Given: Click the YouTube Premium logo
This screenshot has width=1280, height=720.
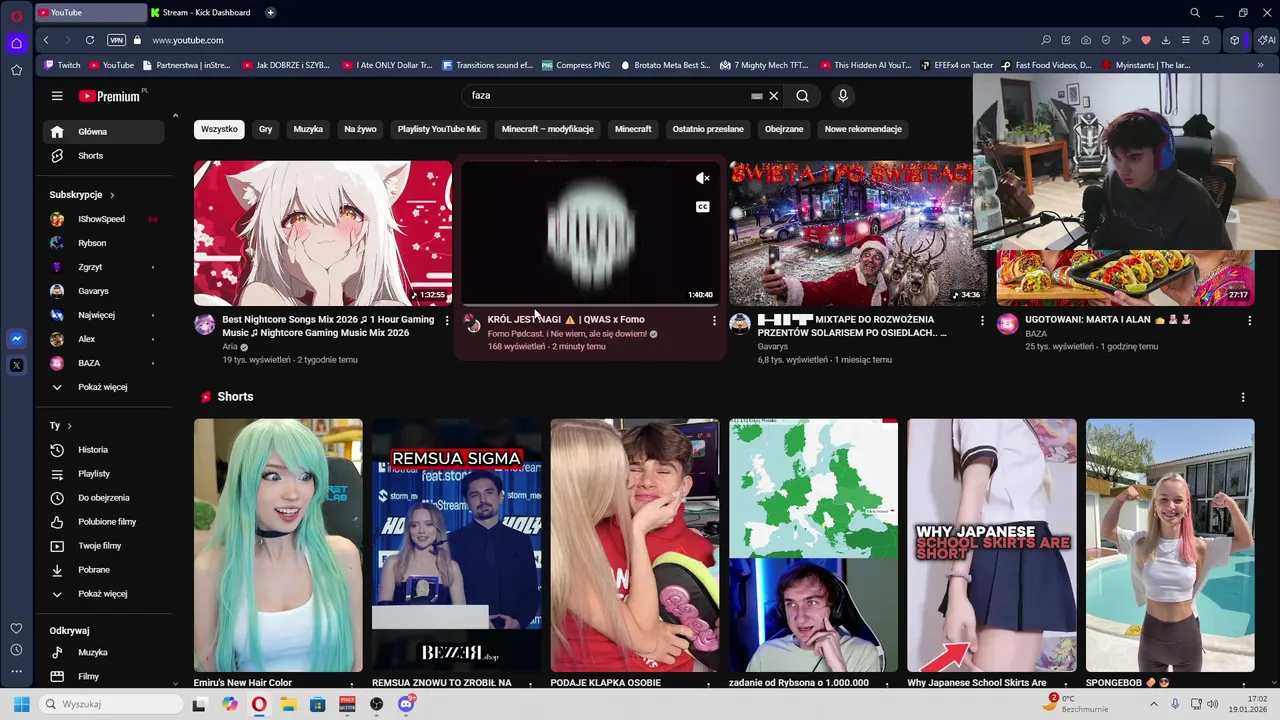Looking at the screenshot, I should 110,96.
